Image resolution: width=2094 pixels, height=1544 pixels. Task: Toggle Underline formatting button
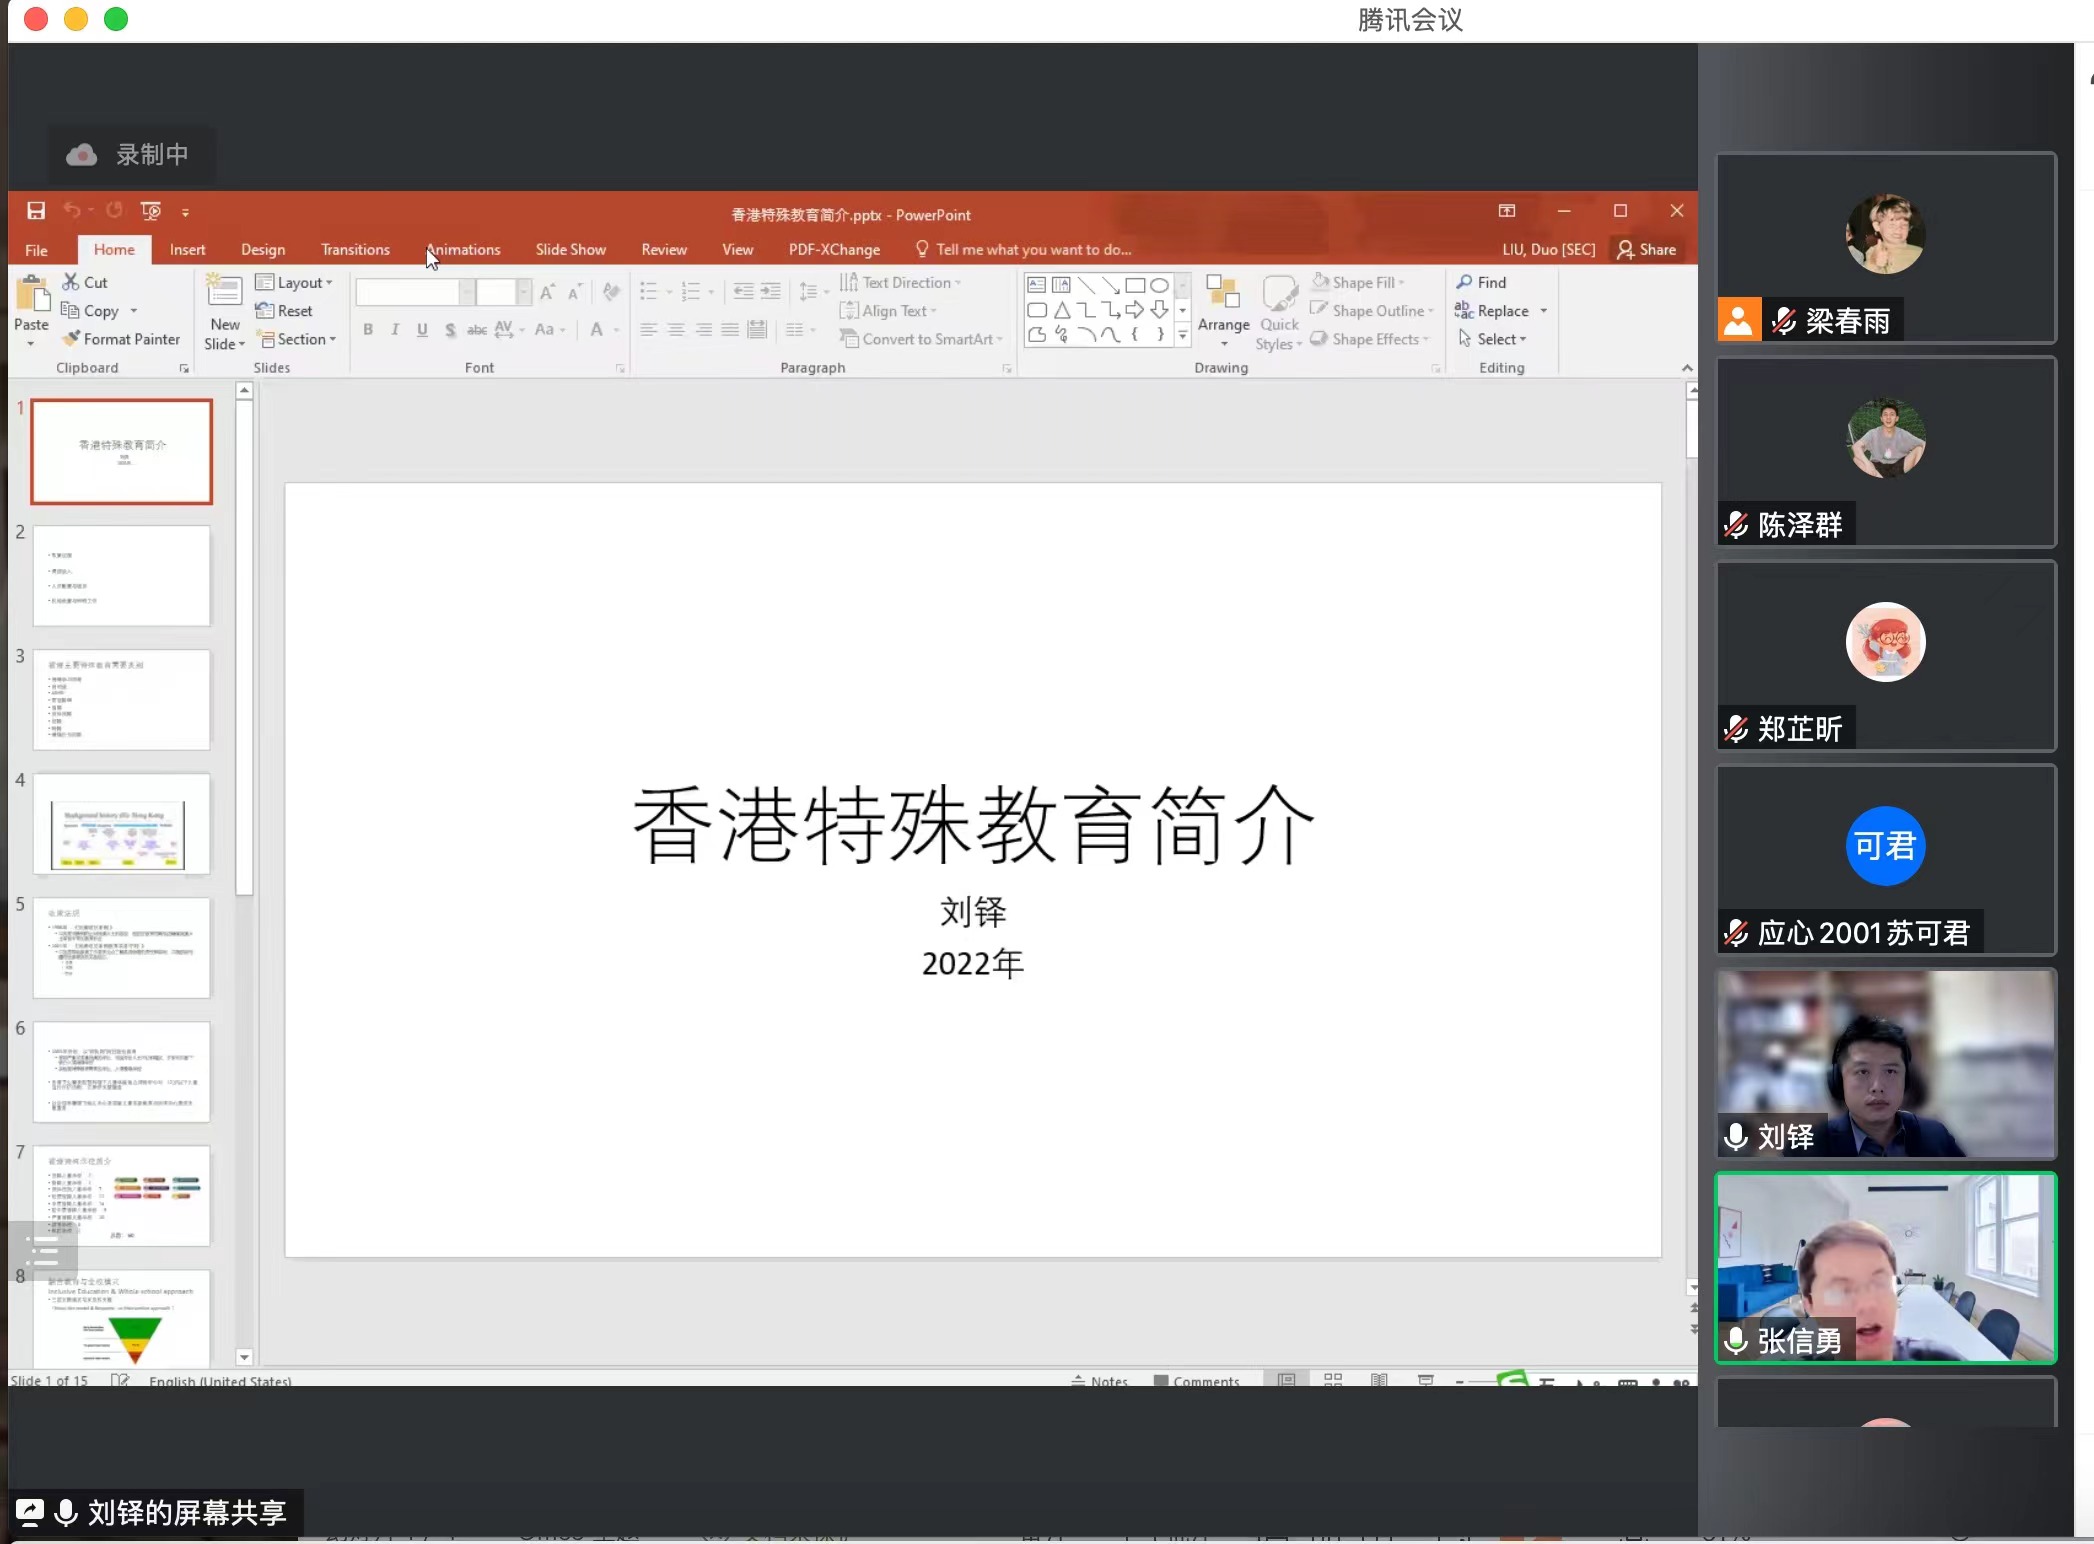tap(422, 330)
